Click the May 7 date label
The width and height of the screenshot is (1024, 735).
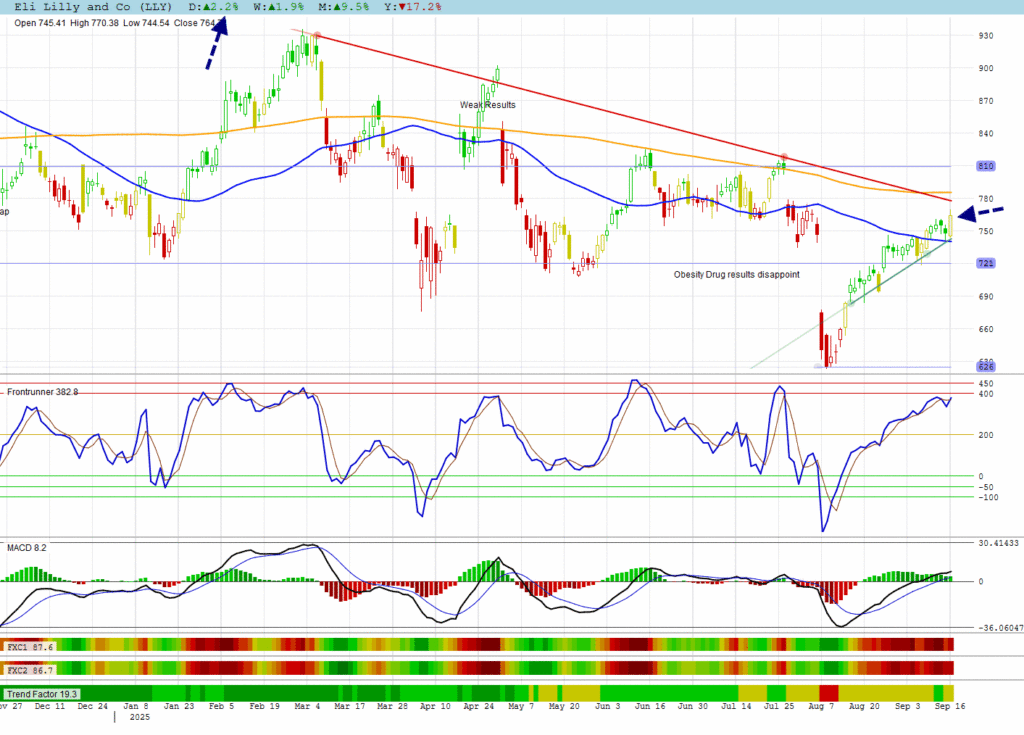click(x=521, y=706)
